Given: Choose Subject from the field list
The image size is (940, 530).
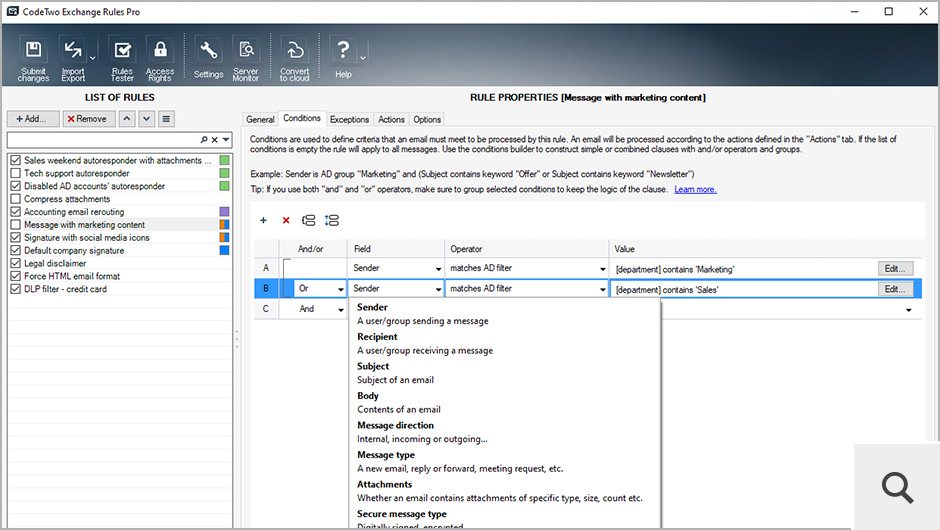Looking at the screenshot, I should [x=505, y=373].
